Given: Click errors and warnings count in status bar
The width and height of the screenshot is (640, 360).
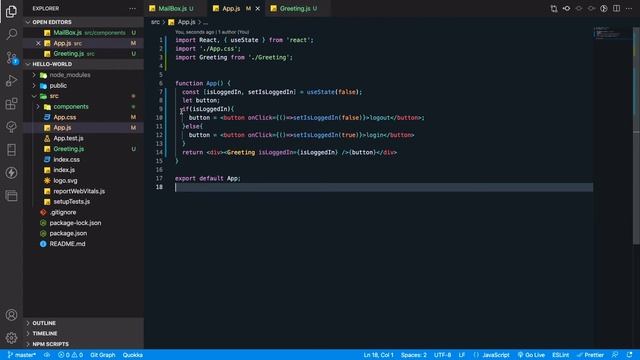Looking at the screenshot, I should point(70,355).
